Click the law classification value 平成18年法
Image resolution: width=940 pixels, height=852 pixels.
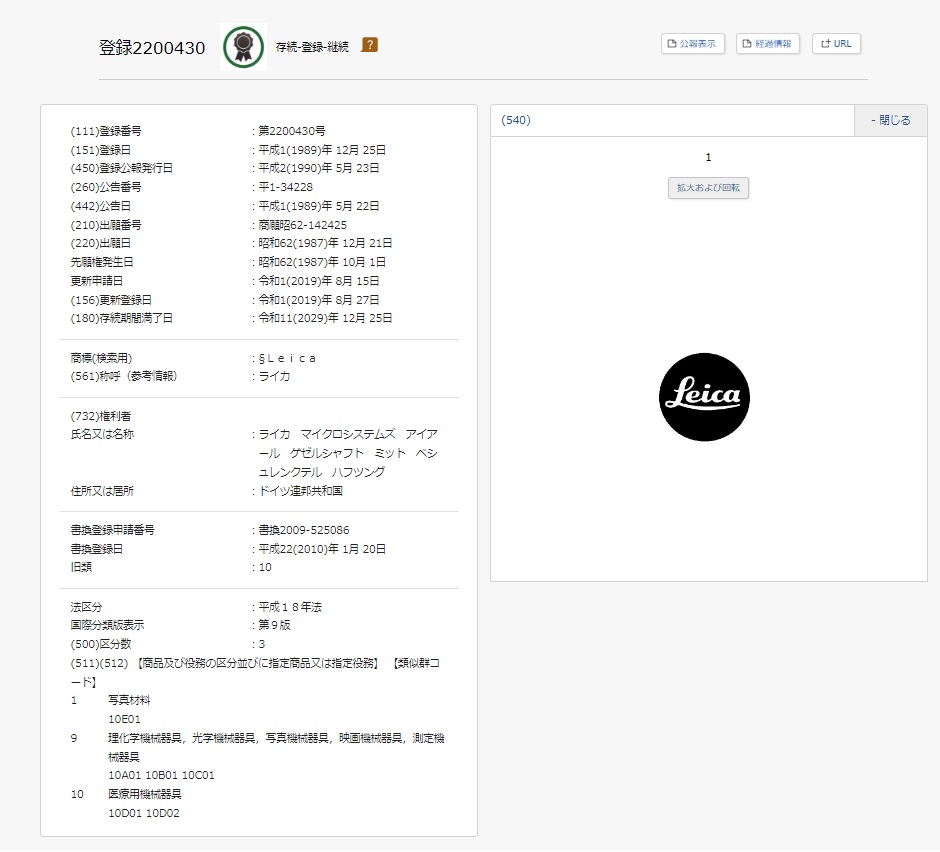click(x=290, y=607)
